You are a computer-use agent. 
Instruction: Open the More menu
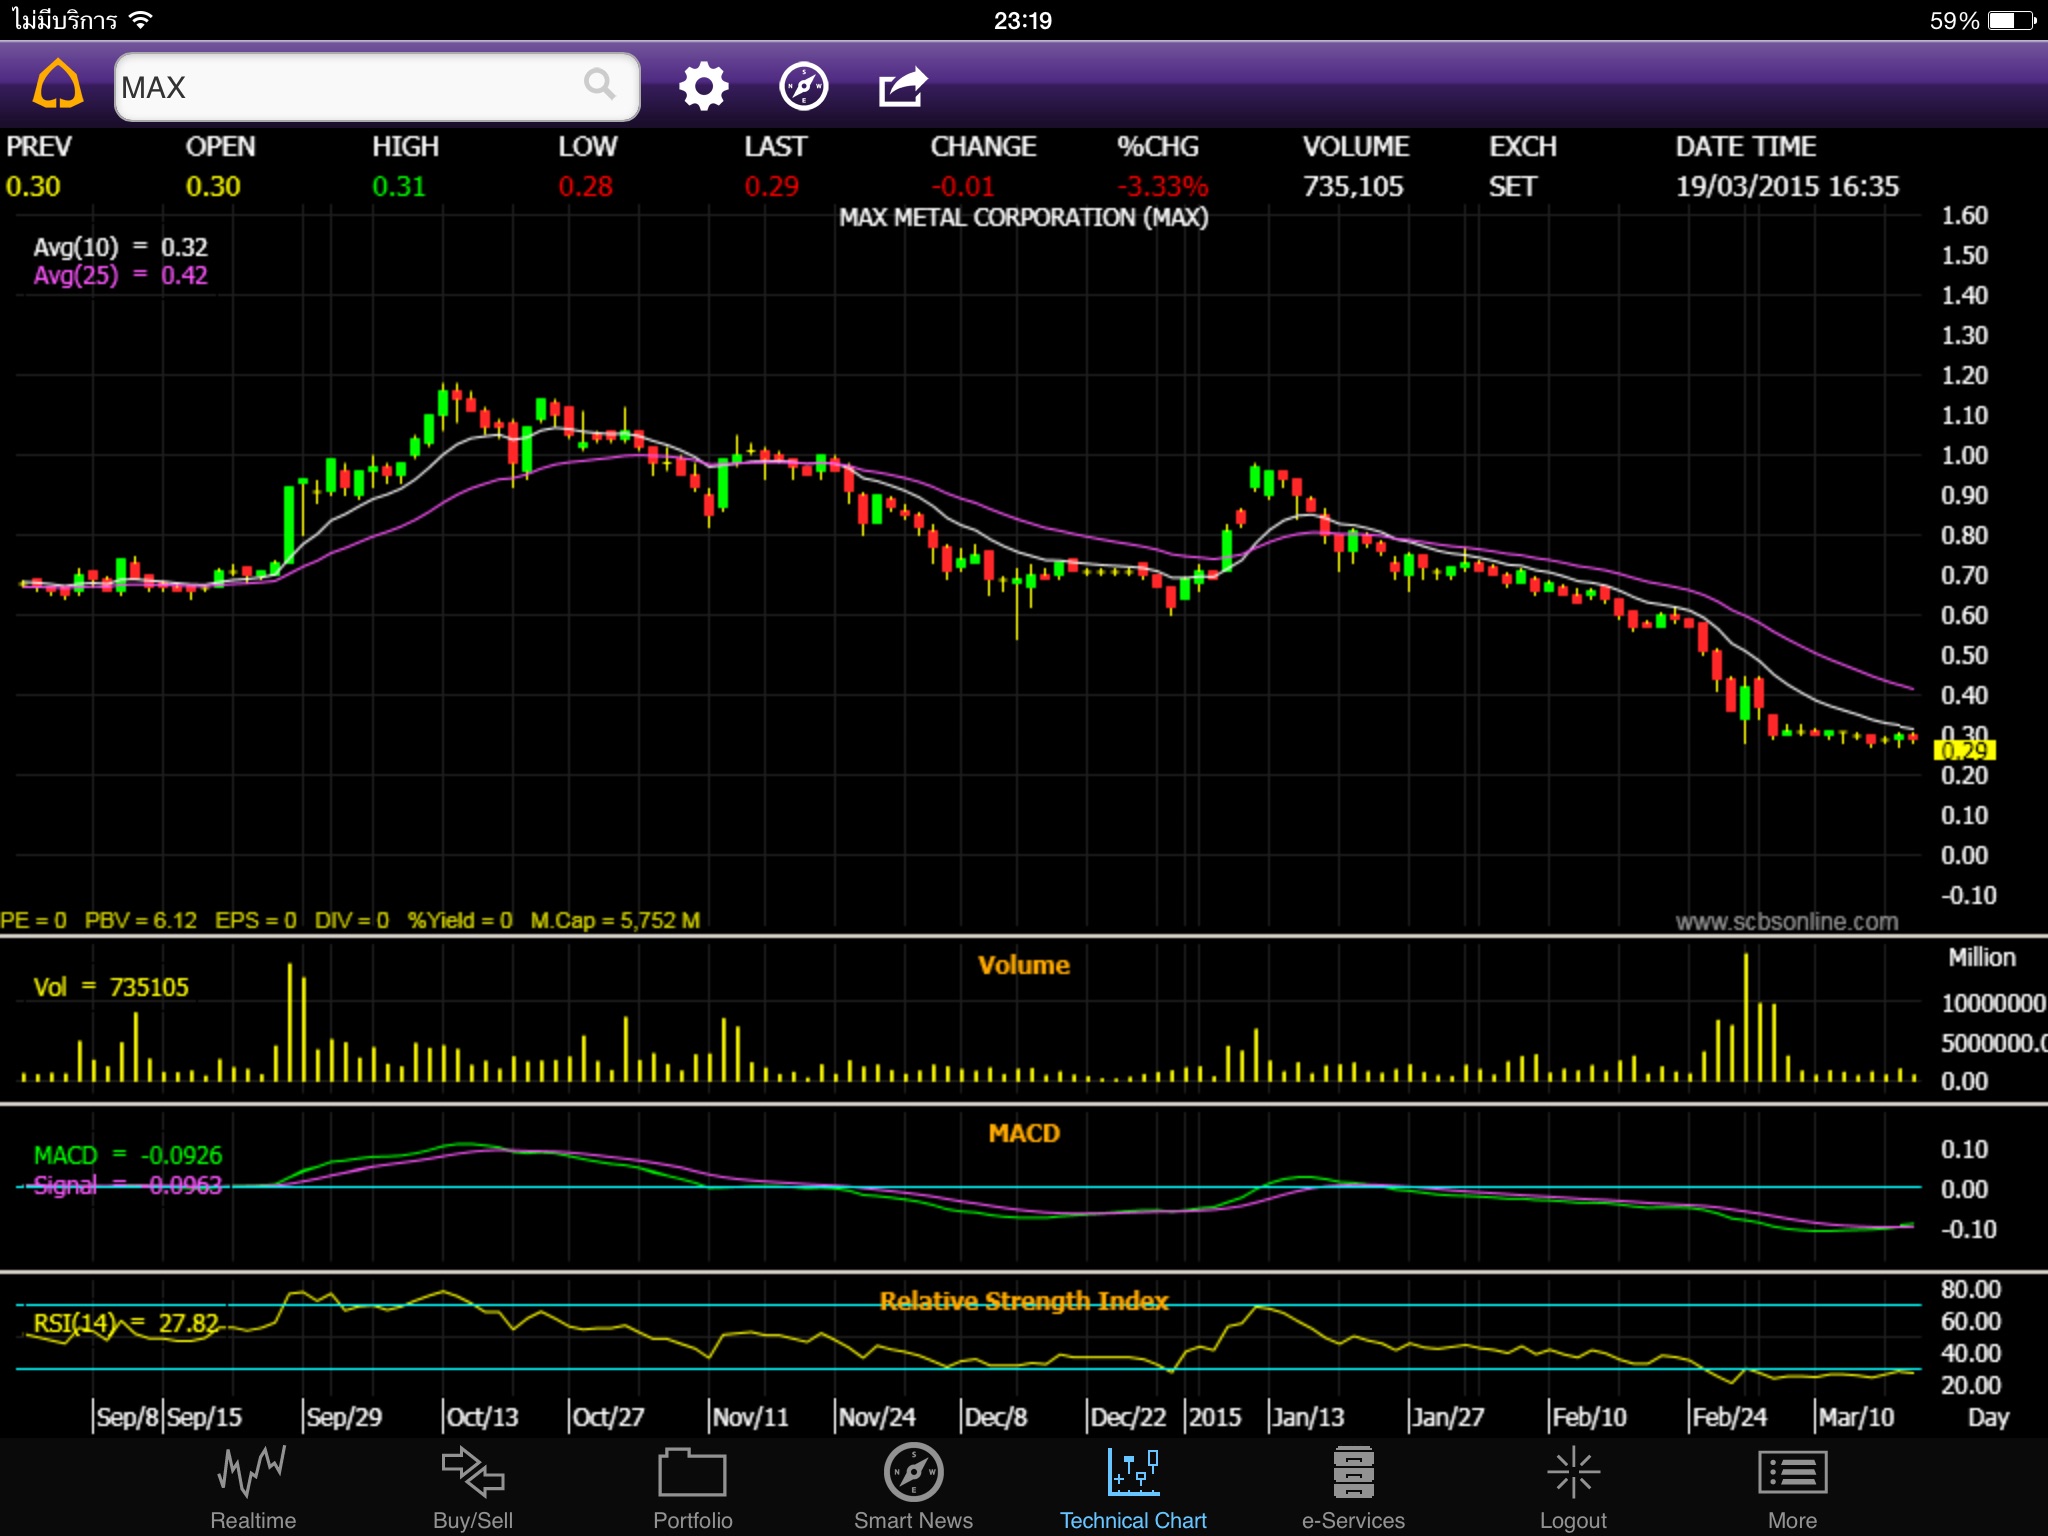coord(1792,1487)
